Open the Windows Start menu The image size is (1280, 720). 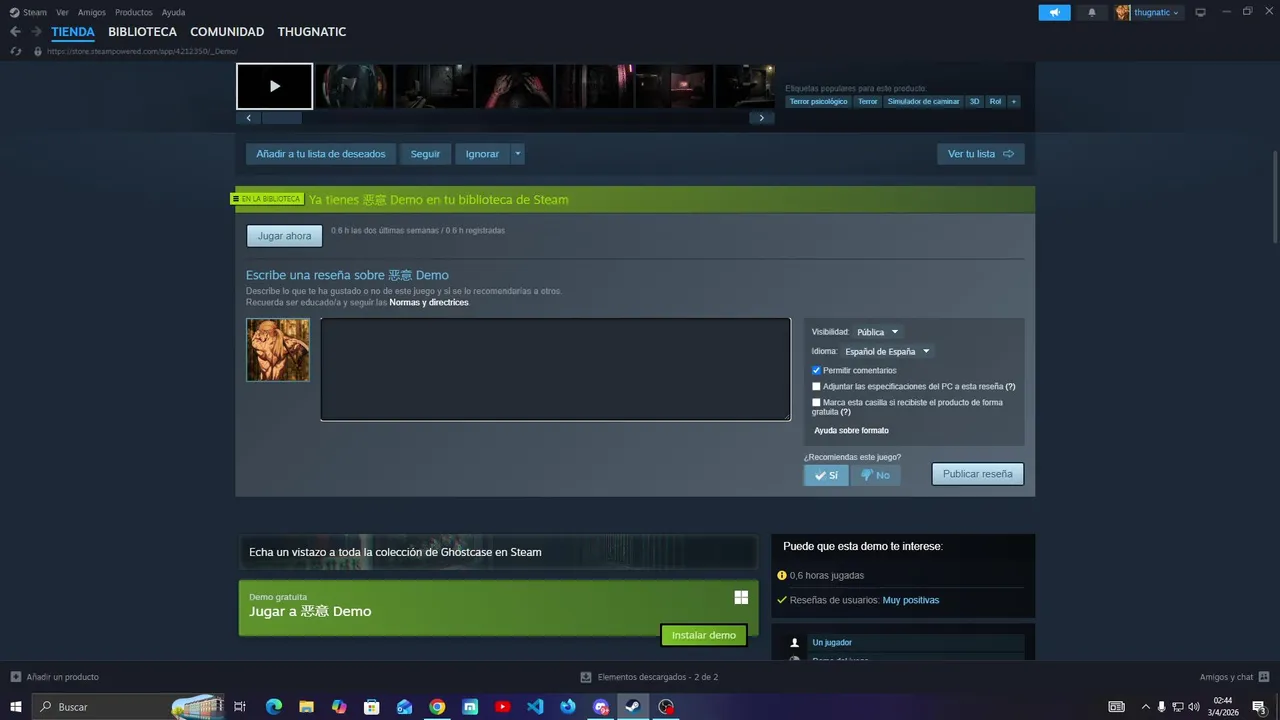15,707
